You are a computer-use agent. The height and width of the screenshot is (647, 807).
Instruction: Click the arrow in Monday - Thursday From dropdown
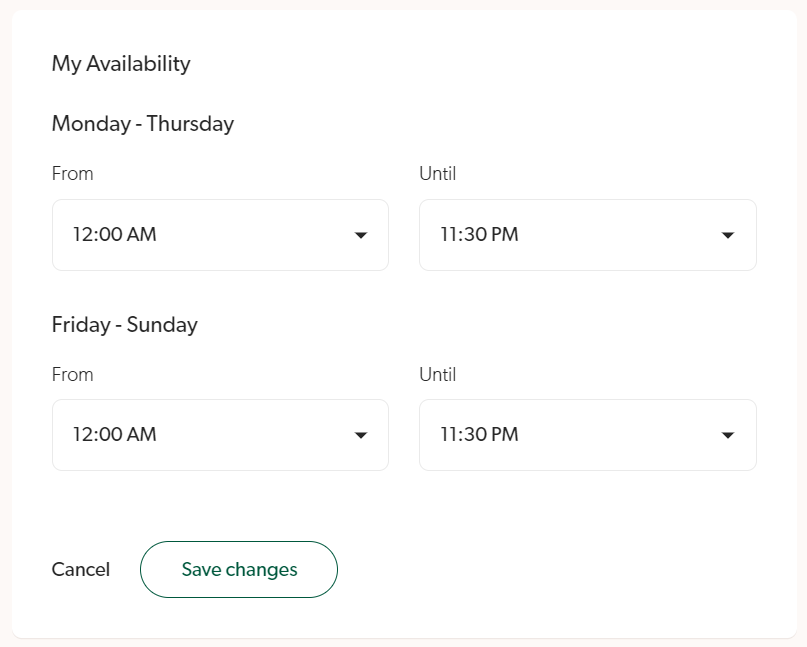tap(360, 236)
